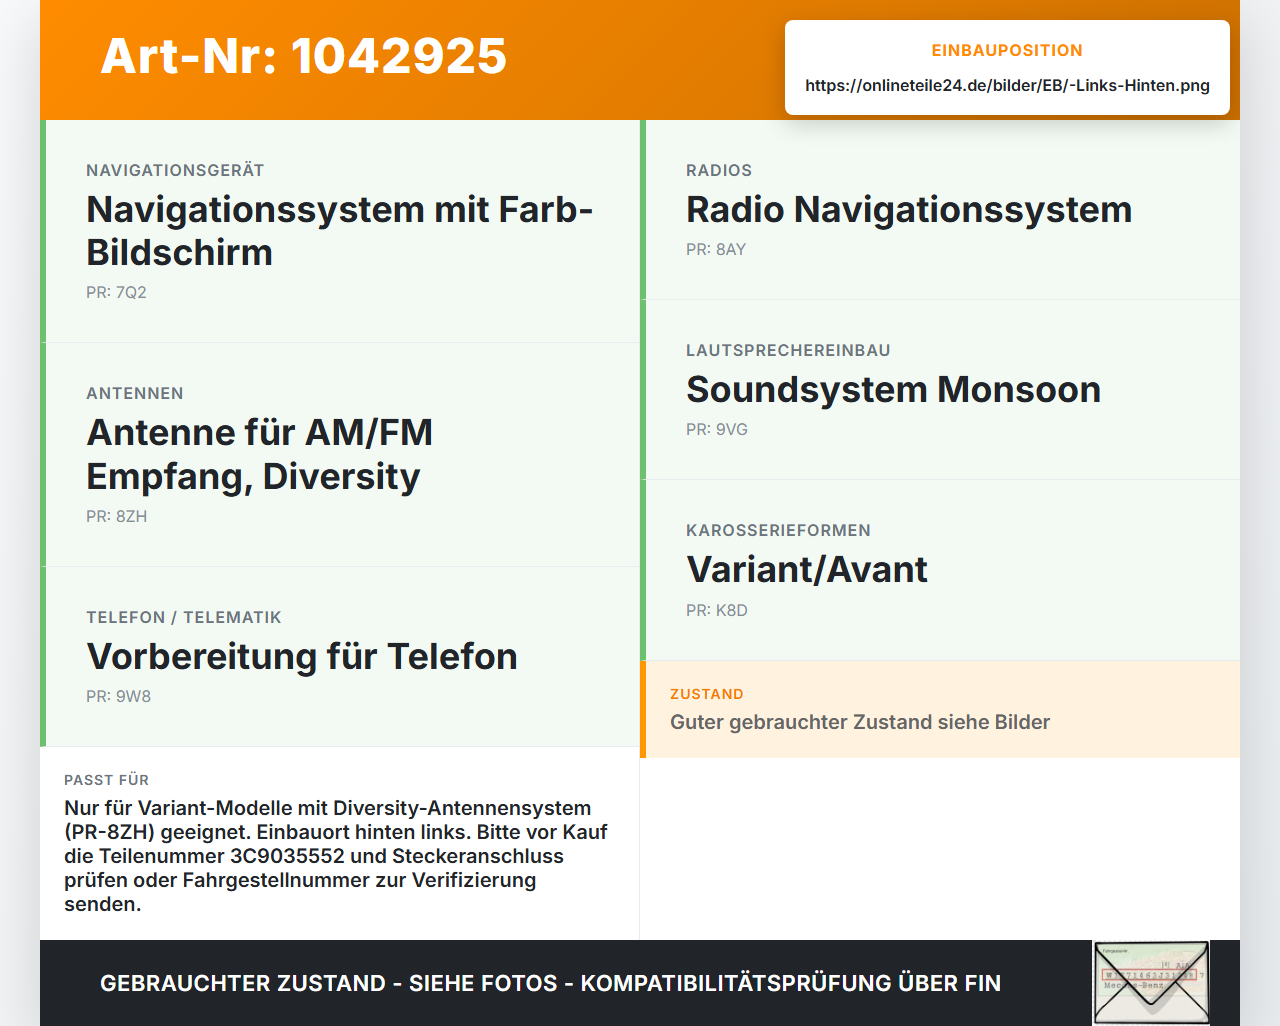Click the Passt für compatibility text
The image size is (1280, 1026).
pos(336,856)
